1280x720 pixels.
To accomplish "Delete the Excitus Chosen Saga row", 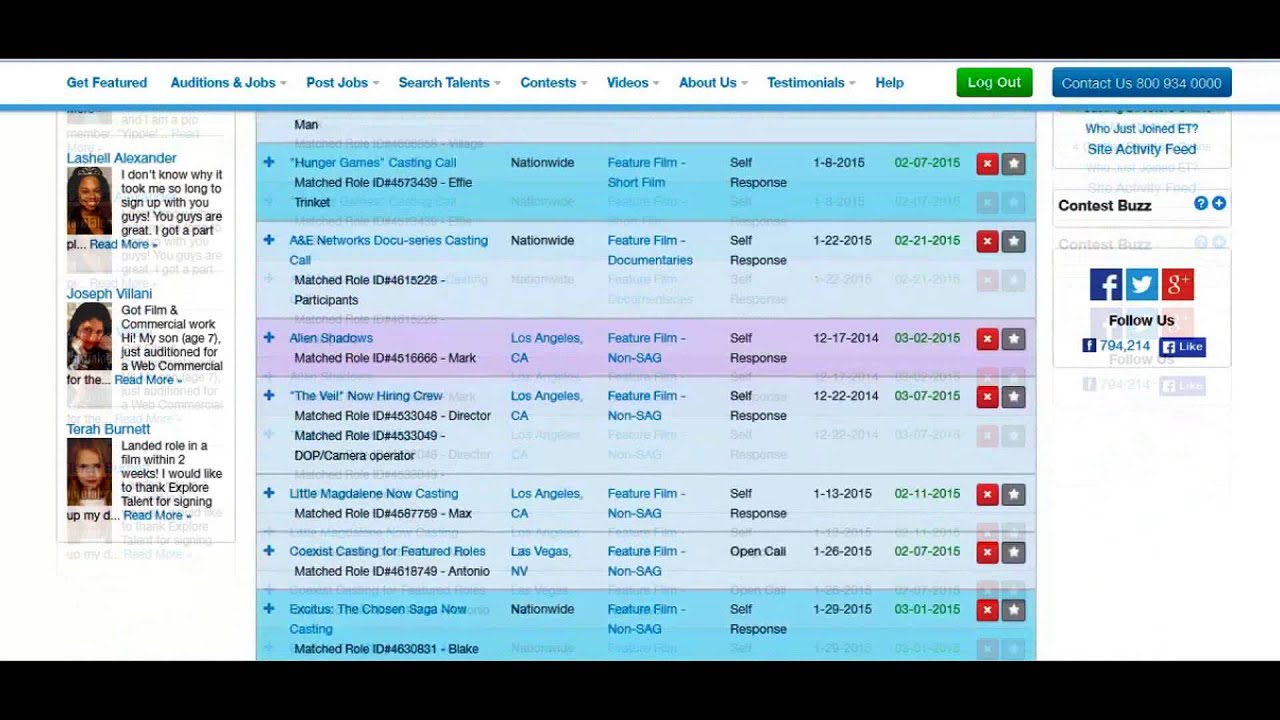I will tap(987, 610).
